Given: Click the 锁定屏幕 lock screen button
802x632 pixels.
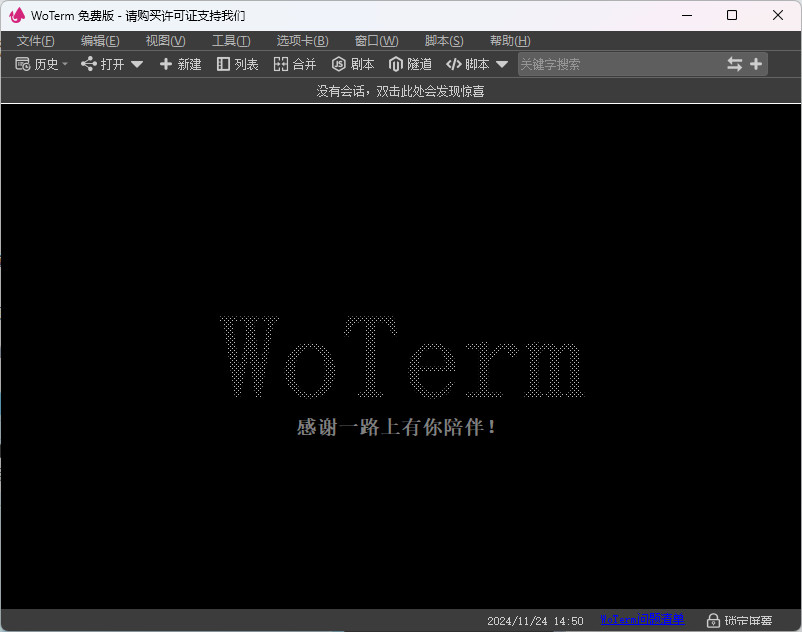Looking at the screenshot, I should [740, 620].
